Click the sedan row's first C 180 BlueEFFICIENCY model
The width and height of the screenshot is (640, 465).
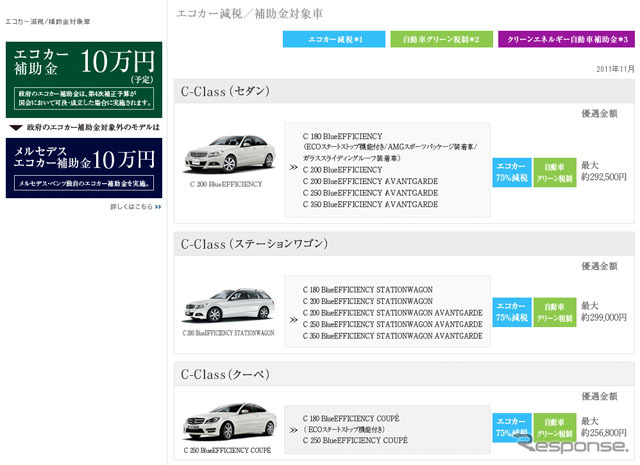(x=342, y=136)
